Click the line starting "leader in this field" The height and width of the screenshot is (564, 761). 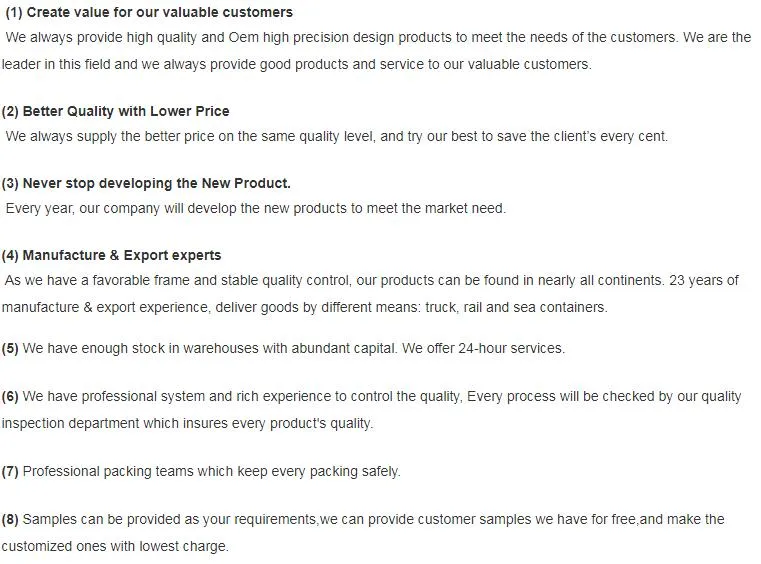pos(296,64)
